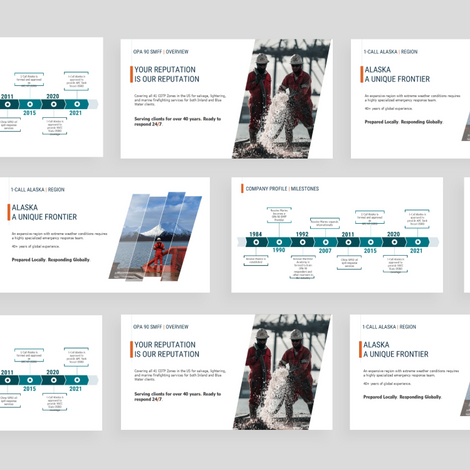Select the lower-right cropped Alaska slide
This screenshot has height=470, width=470.
(410, 372)
